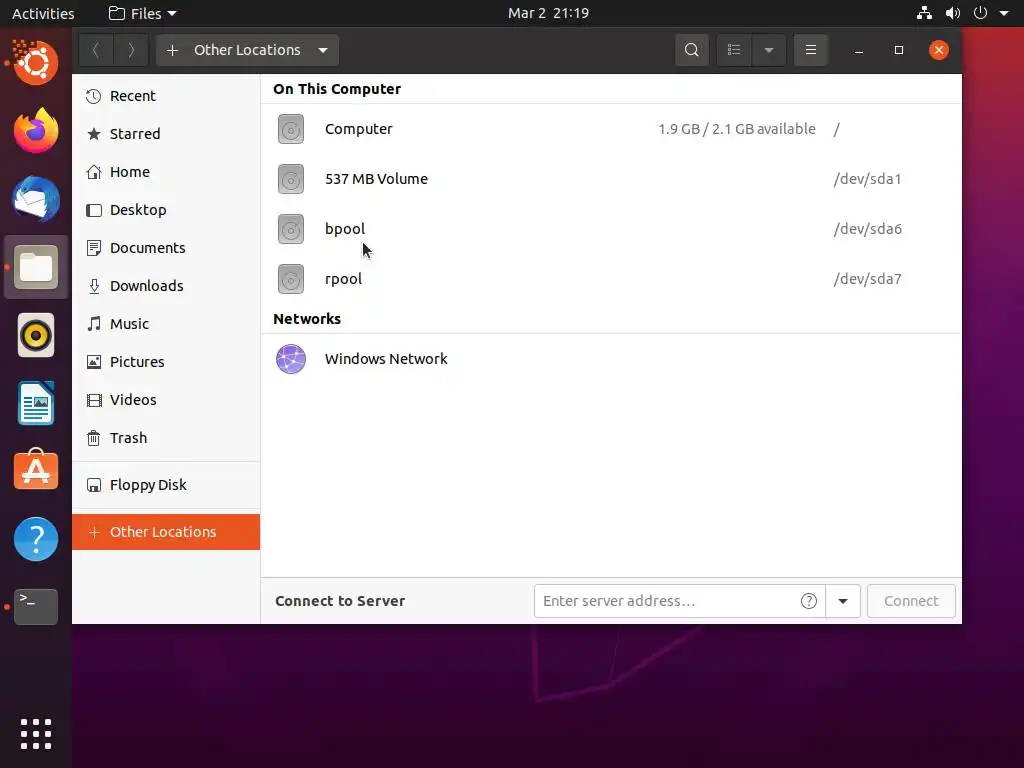Open Terminal from the dock
Image resolution: width=1024 pixels, height=768 pixels.
pyautogui.click(x=36, y=607)
